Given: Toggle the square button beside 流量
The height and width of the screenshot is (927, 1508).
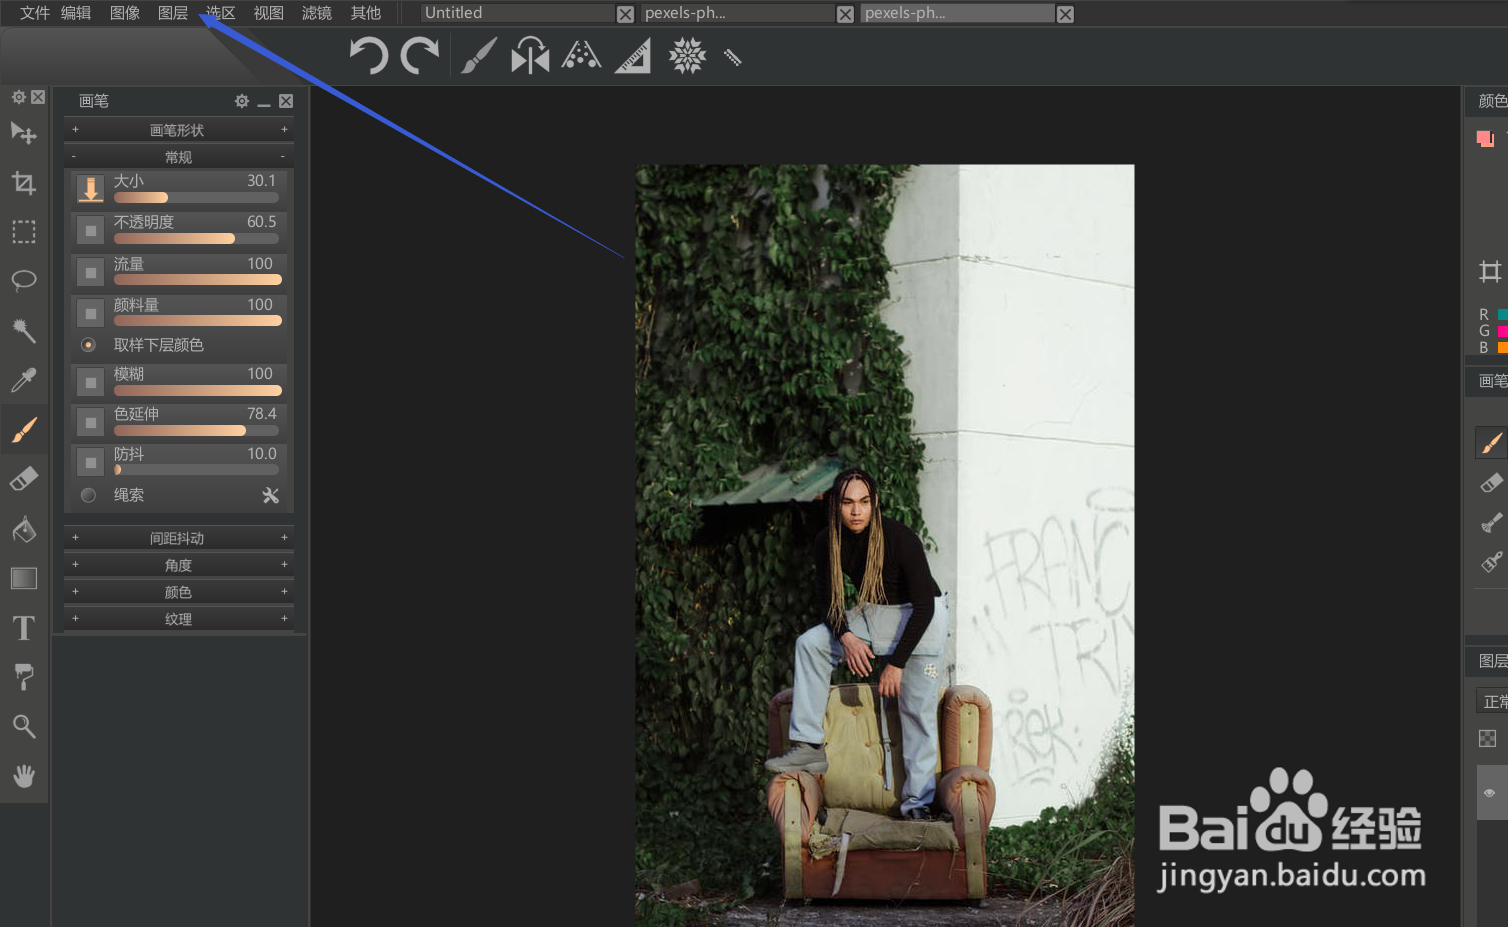Looking at the screenshot, I should [90, 272].
